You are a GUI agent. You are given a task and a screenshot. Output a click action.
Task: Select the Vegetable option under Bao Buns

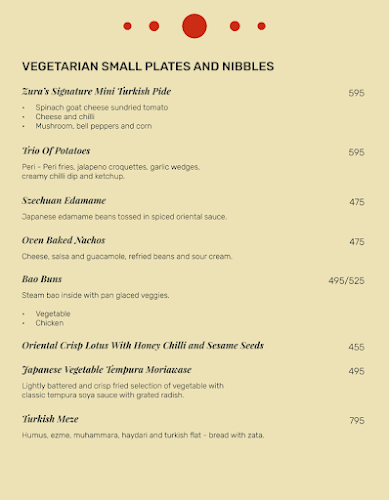click(53, 314)
